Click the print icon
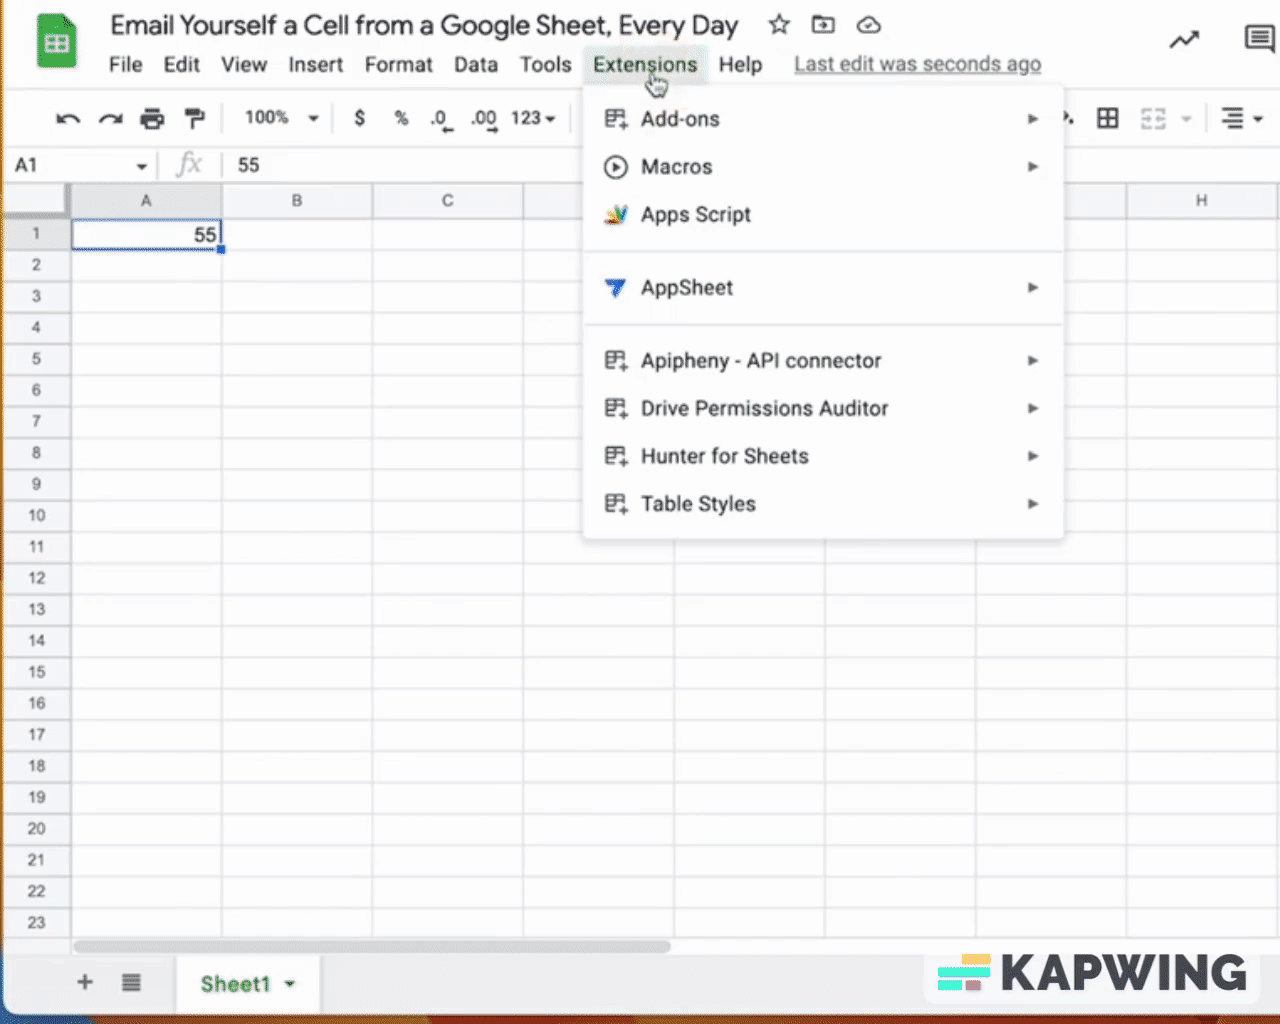1280x1024 pixels. [x=152, y=119]
